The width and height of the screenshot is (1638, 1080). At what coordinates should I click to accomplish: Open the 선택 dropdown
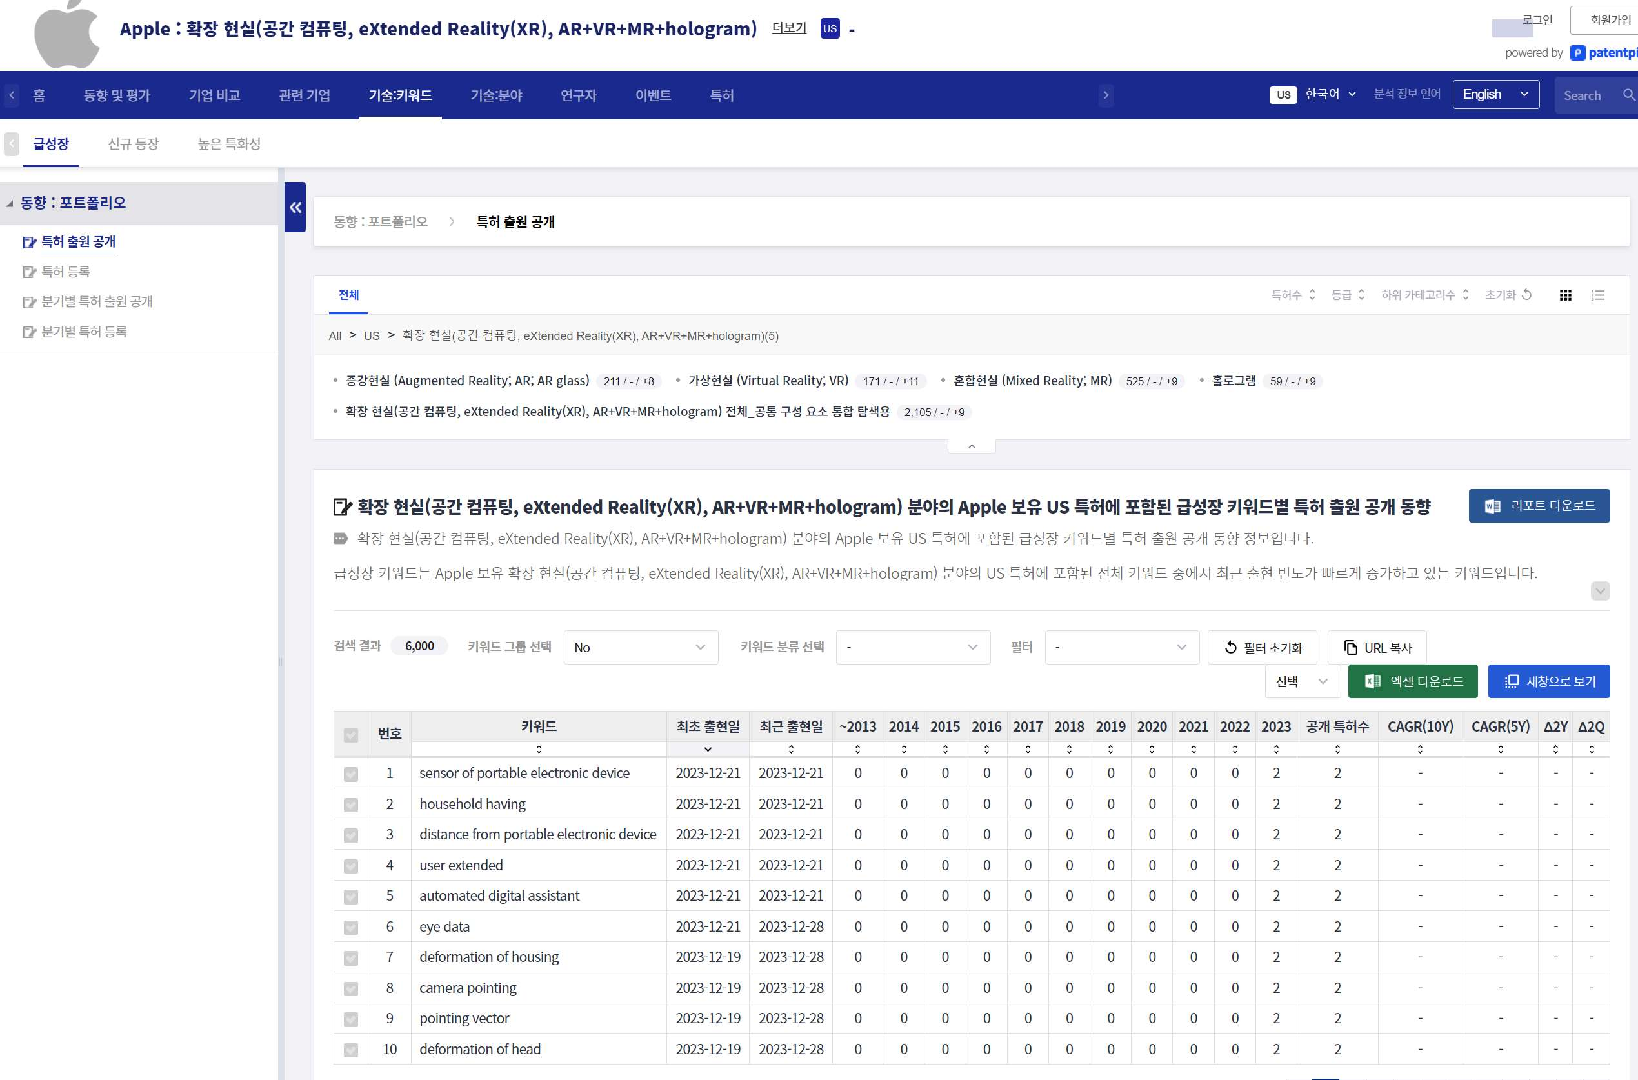[1302, 681]
